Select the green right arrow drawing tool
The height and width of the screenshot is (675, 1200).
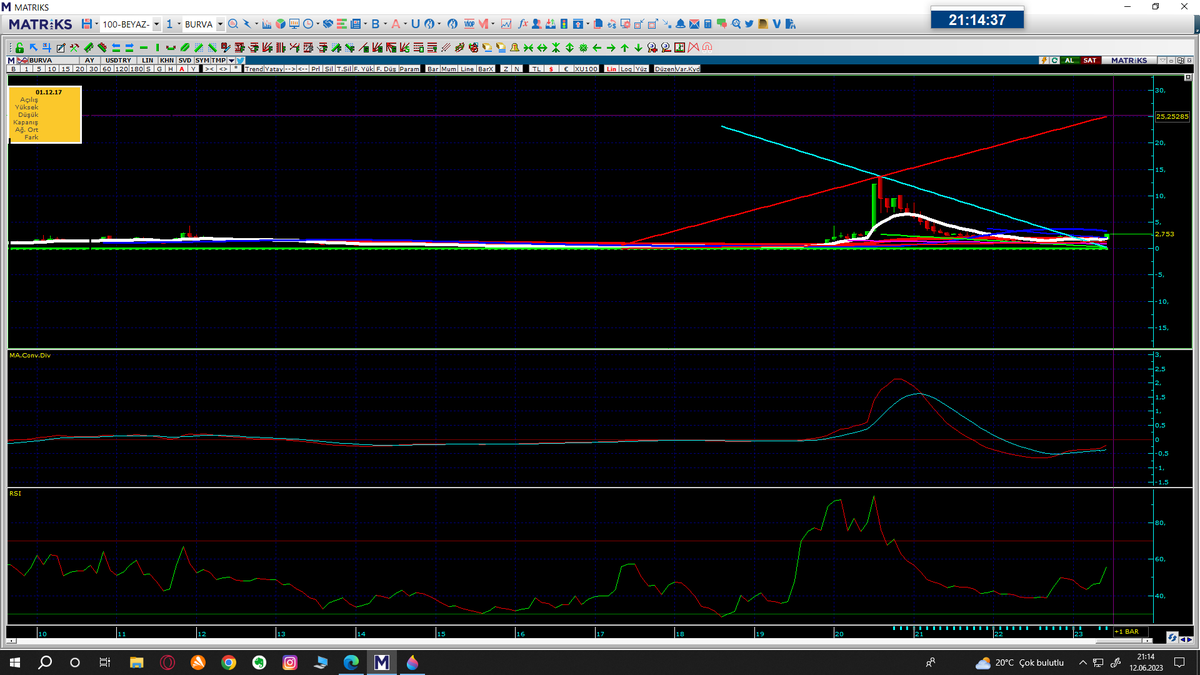pos(611,47)
